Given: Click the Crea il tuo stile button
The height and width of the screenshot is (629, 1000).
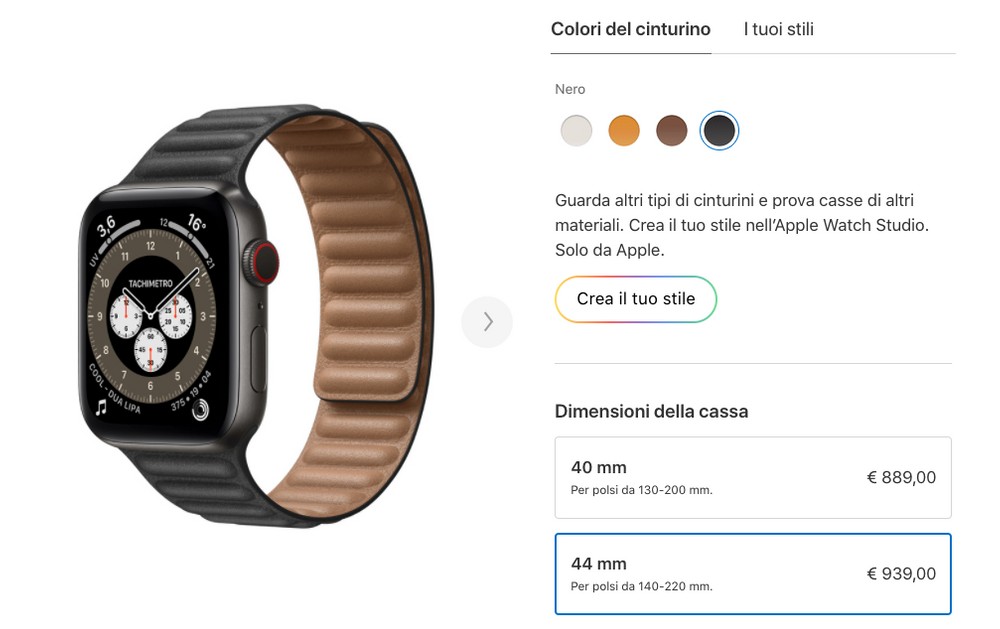Looking at the screenshot, I should pyautogui.click(x=636, y=299).
